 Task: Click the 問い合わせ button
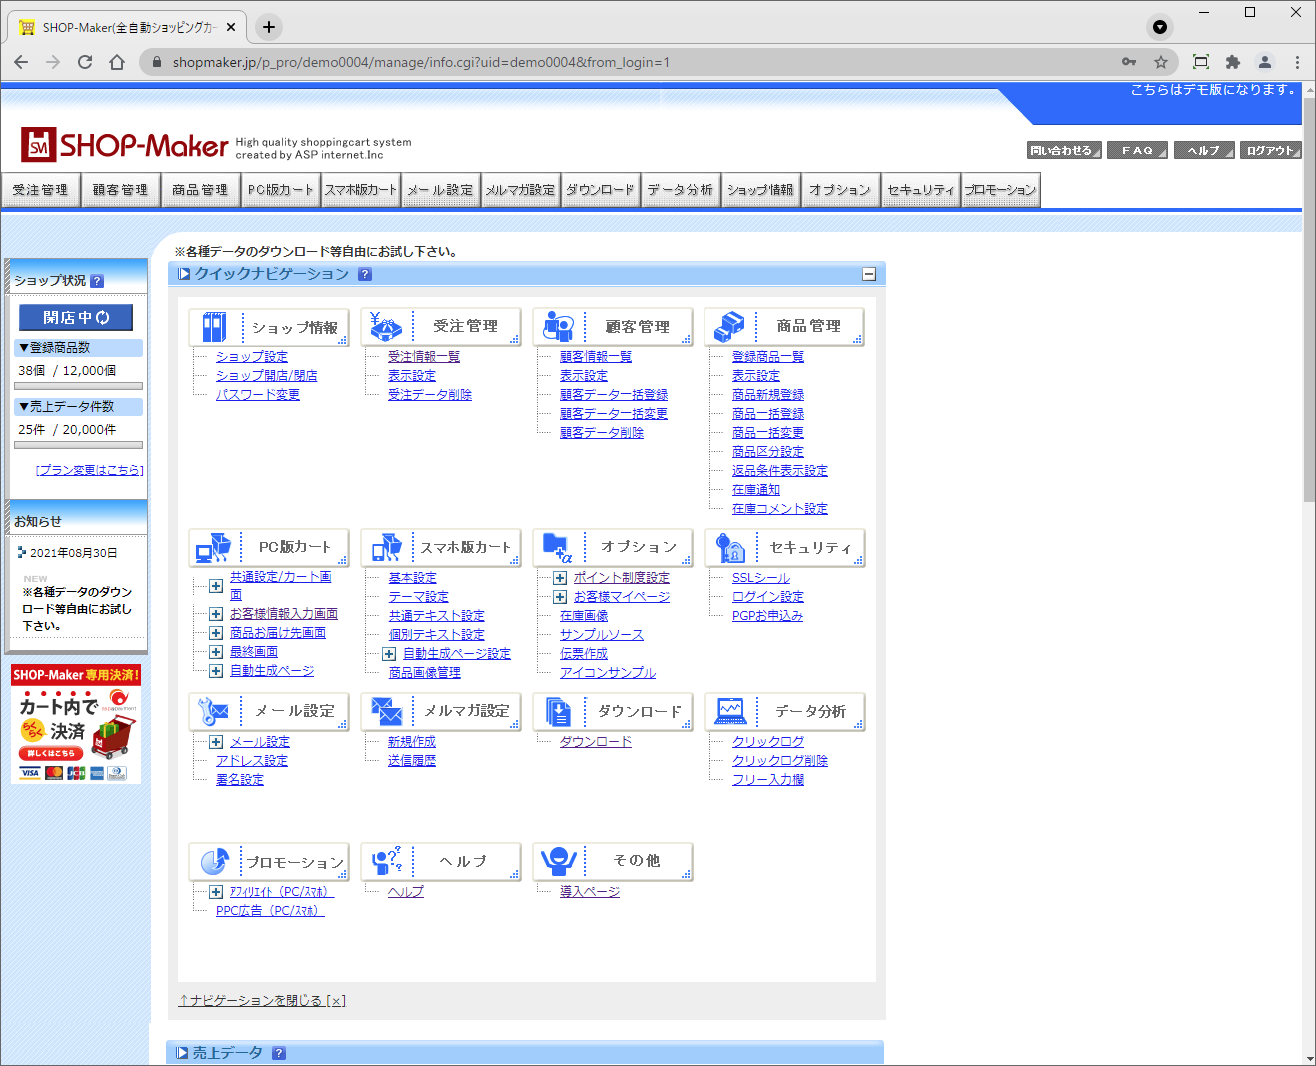(x=1064, y=150)
